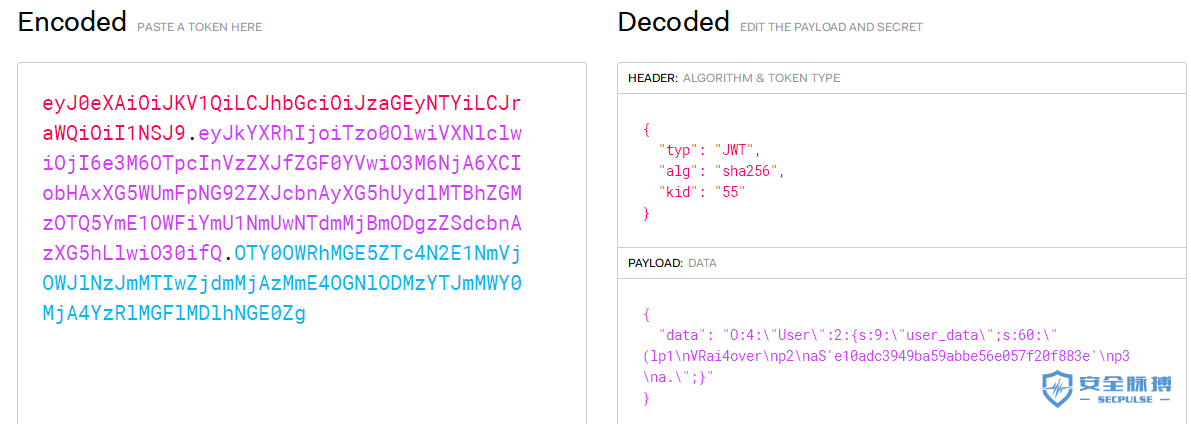Screen dimensions: 1191x424
Task: Click the Decoded heading
Action: click(x=673, y=23)
